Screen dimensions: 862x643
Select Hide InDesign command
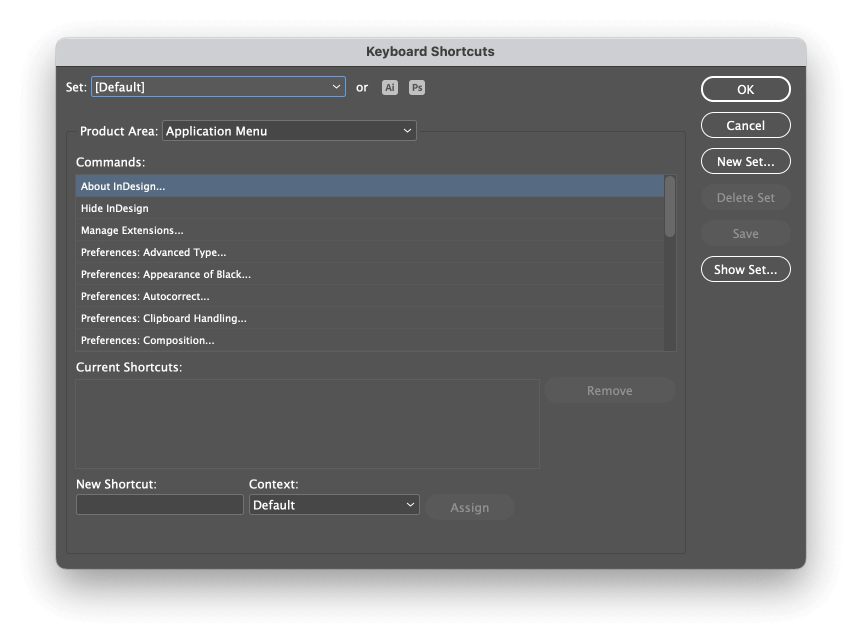tap(369, 208)
